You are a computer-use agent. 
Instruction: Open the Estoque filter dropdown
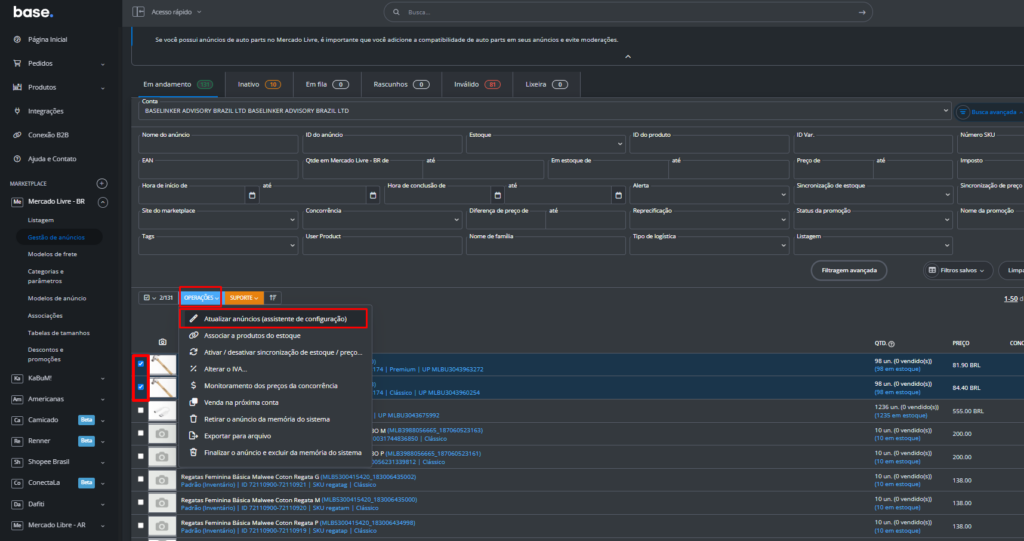point(546,142)
